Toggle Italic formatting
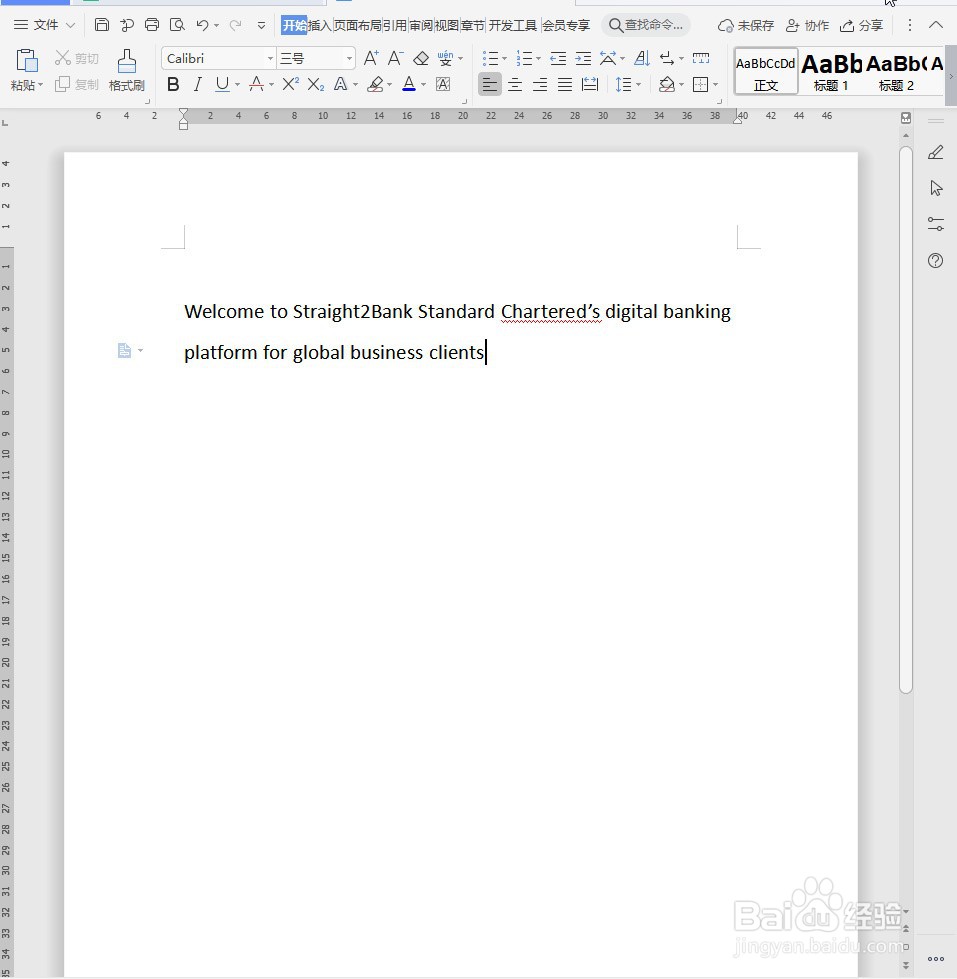 (x=197, y=84)
